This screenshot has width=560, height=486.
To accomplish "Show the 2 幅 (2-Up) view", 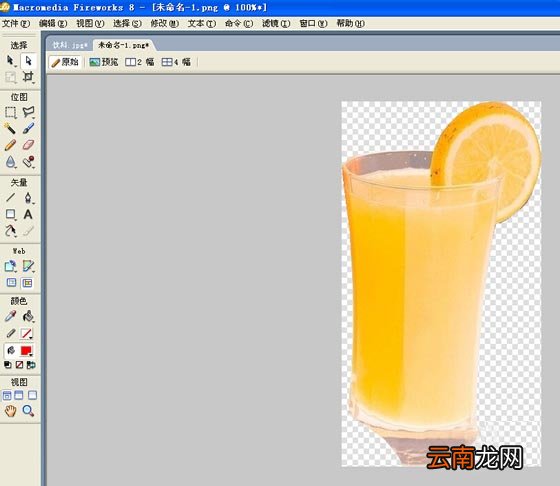I will [140, 62].
